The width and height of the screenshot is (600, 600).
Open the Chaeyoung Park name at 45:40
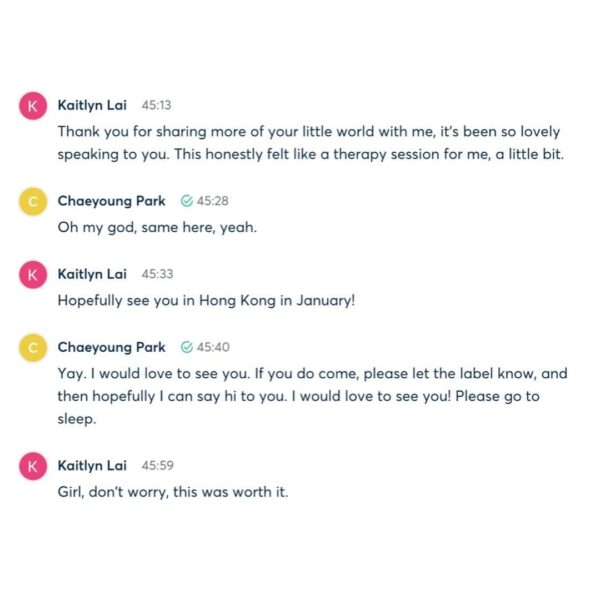pyautogui.click(x=112, y=347)
